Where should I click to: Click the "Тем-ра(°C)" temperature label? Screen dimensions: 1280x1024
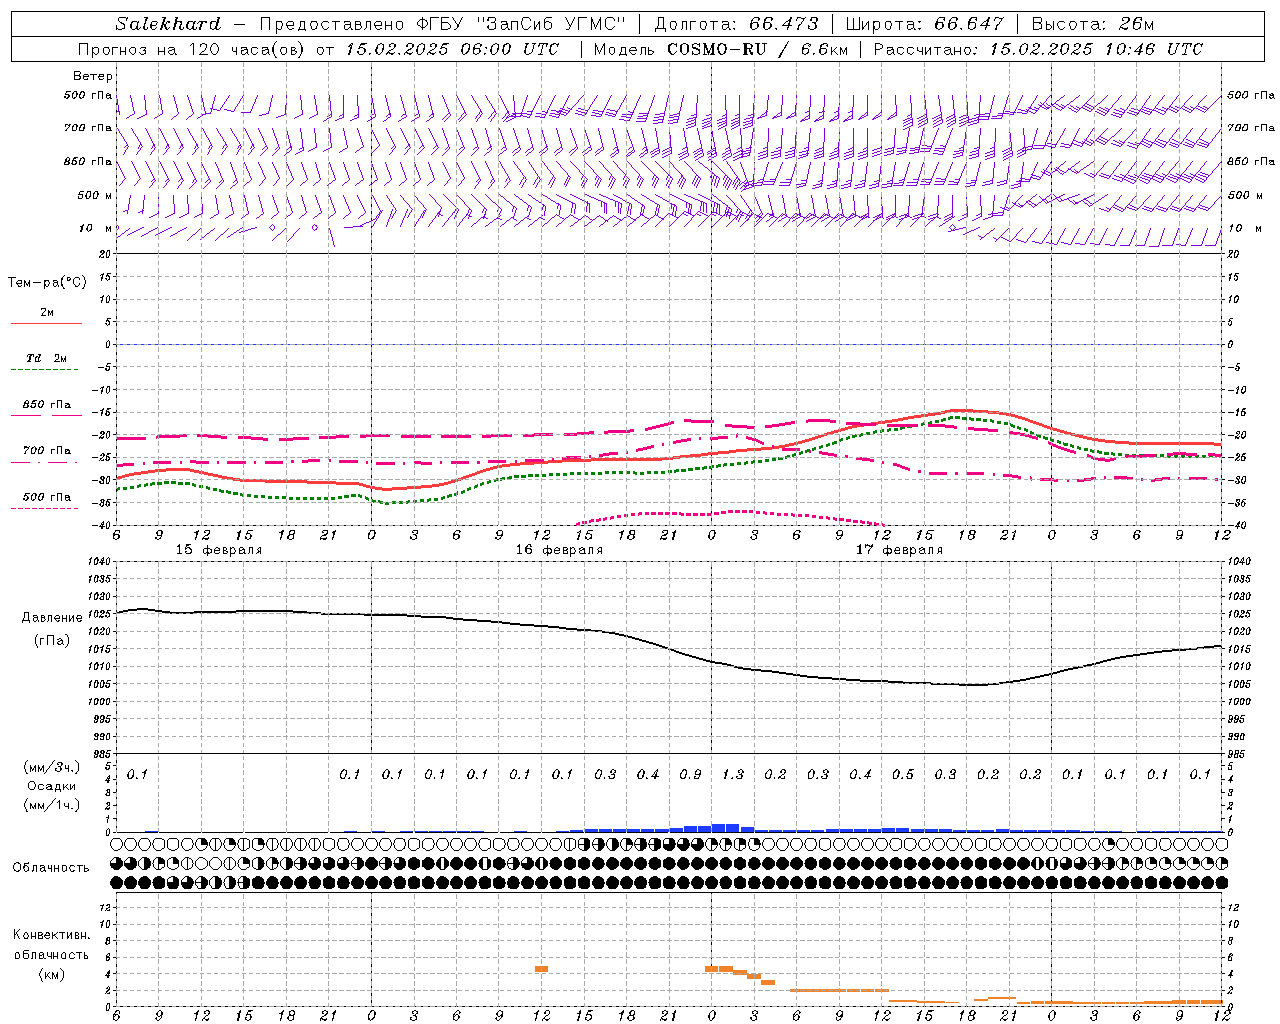[47, 283]
